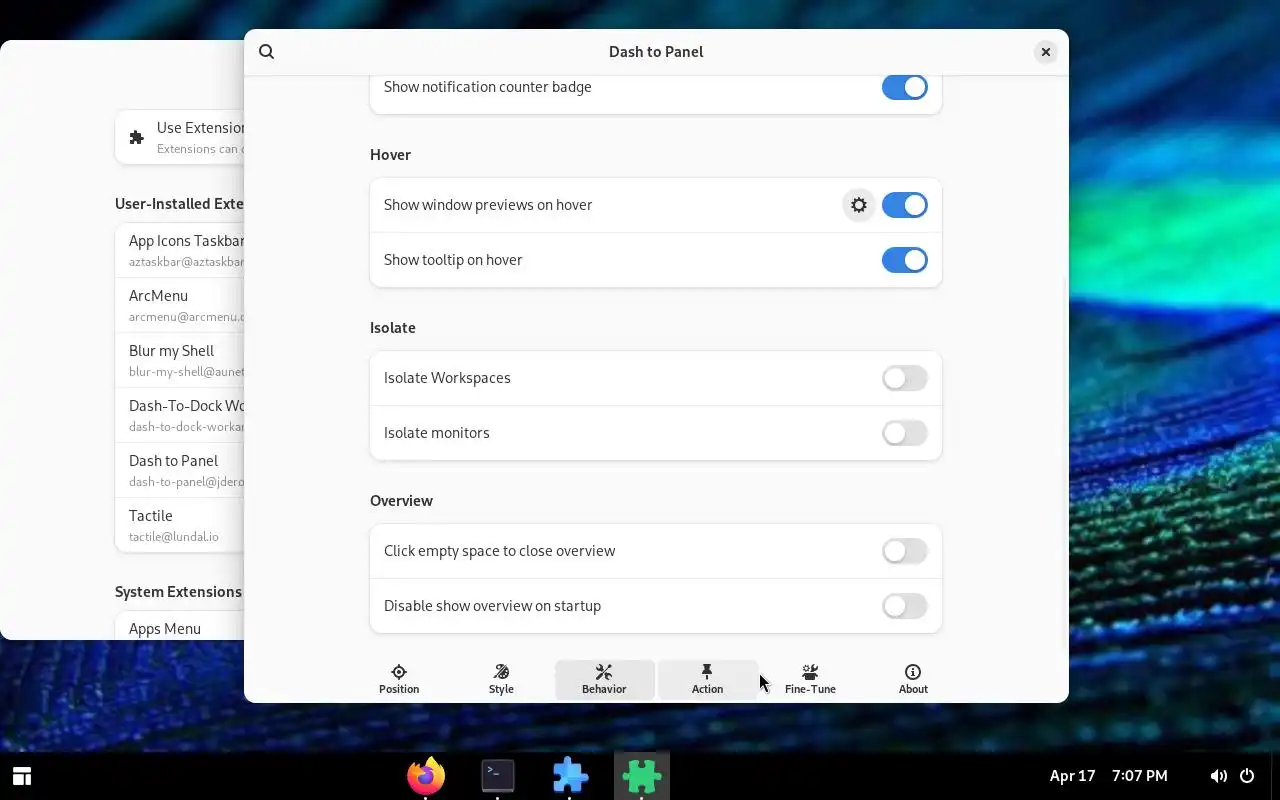Select Dash to Panel row in Extensions list

(x=180, y=470)
